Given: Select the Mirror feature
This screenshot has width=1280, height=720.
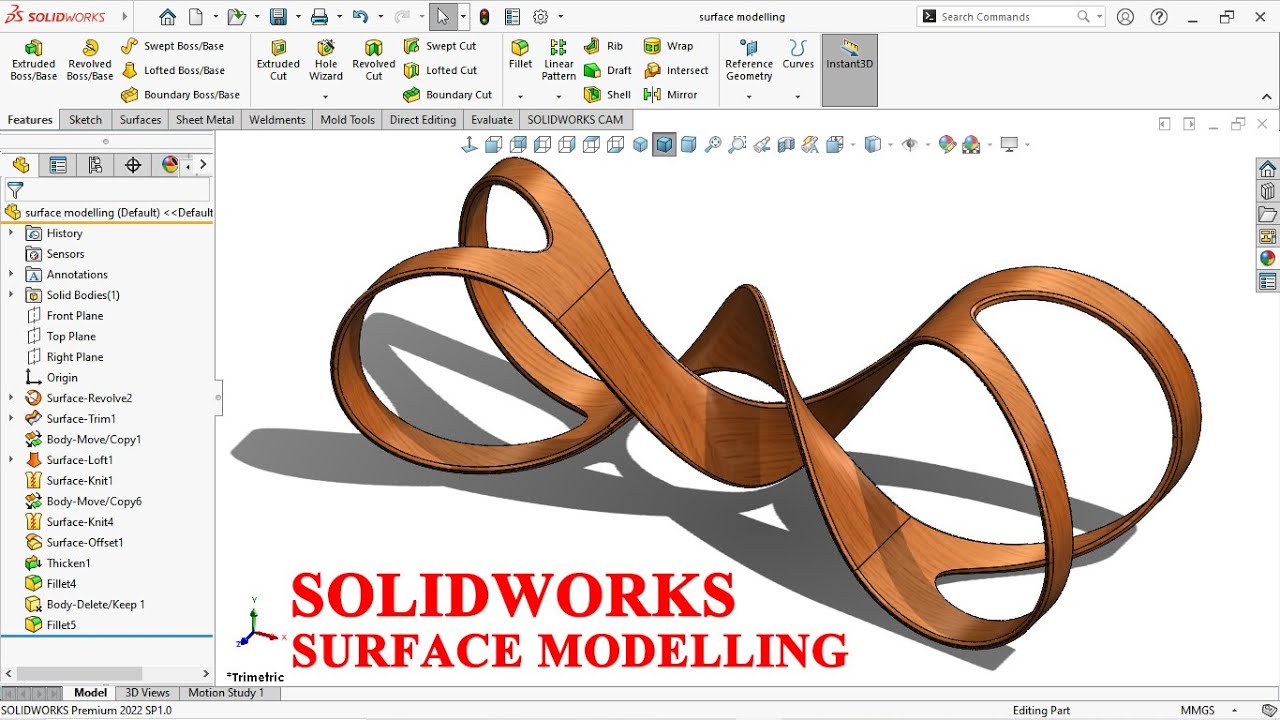Looking at the screenshot, I should (x=671, y=95).
